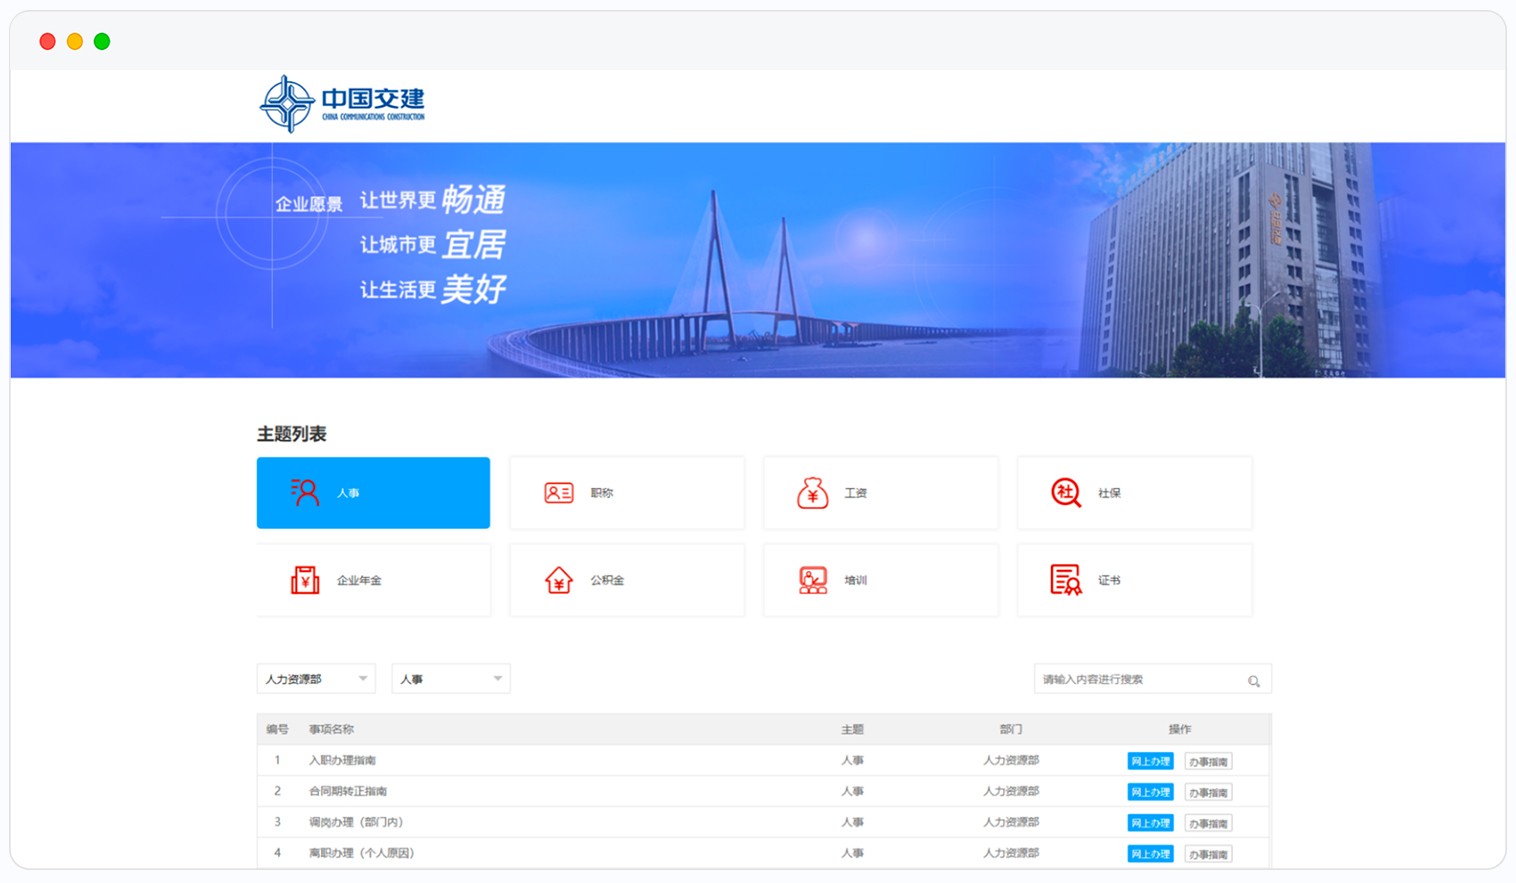This screenshot has width=1516, height=883.
Task: Focus the 请输入内容进行搜索 search field
Action: coord(1138,680)
